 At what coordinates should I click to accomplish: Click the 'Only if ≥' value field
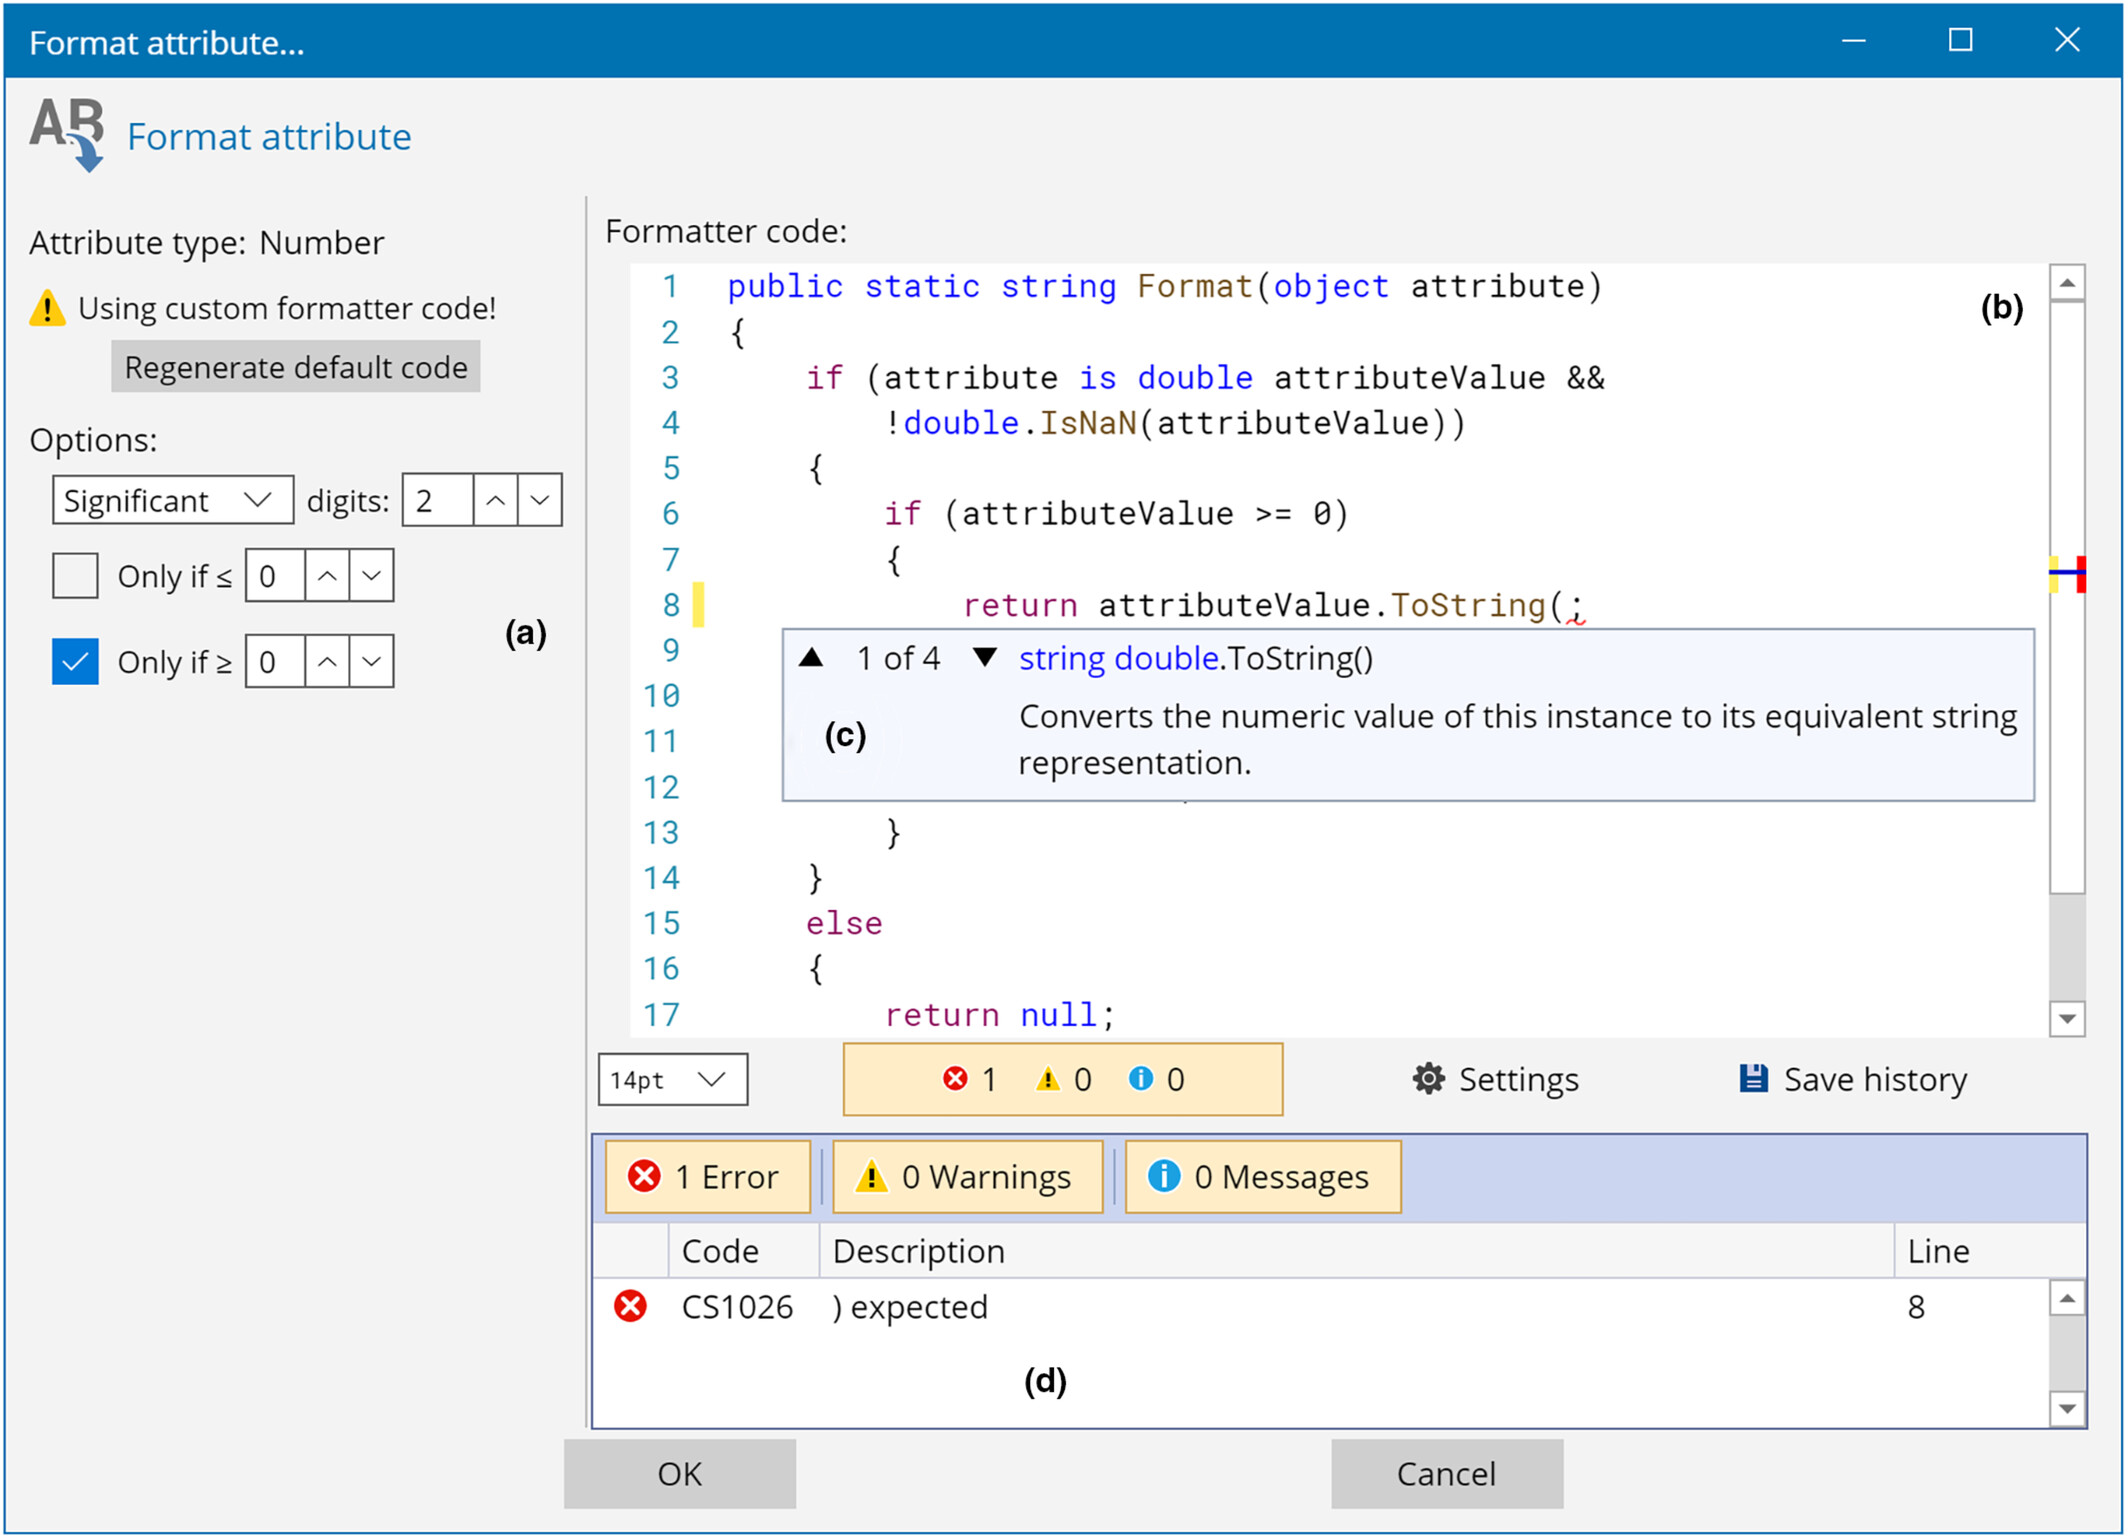(275, 662)
